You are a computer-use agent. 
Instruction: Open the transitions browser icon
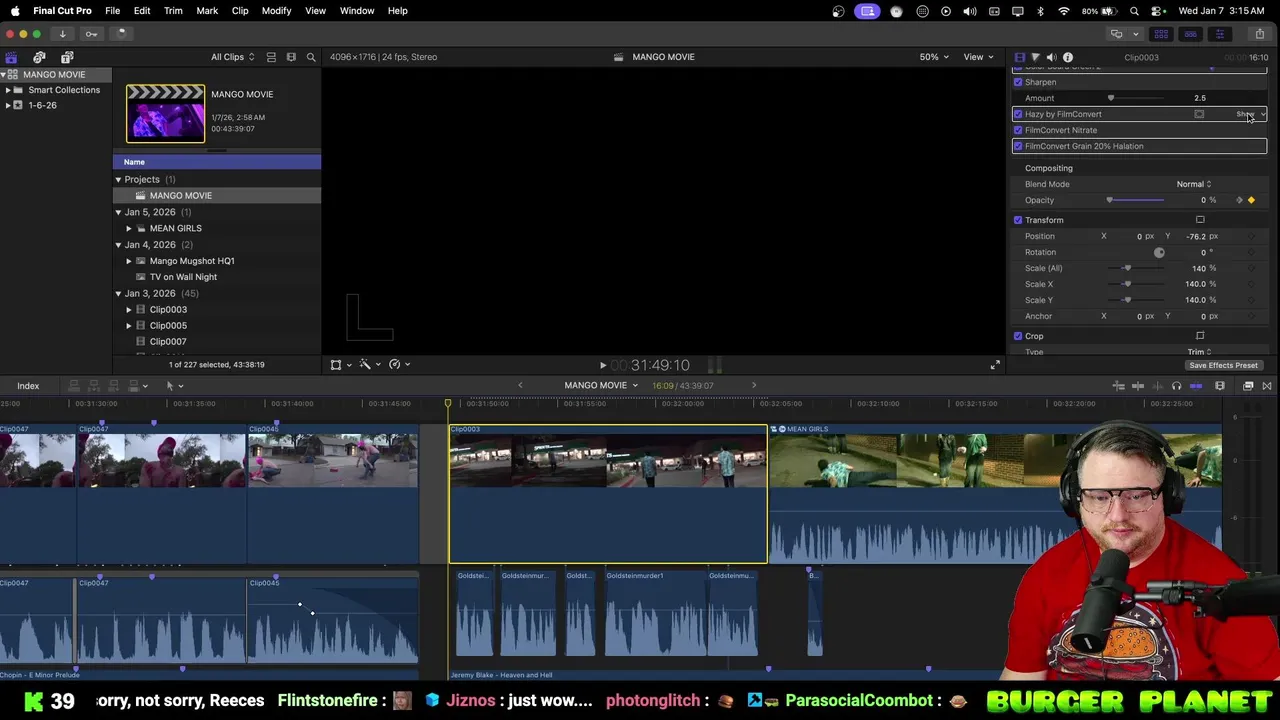1266,386
